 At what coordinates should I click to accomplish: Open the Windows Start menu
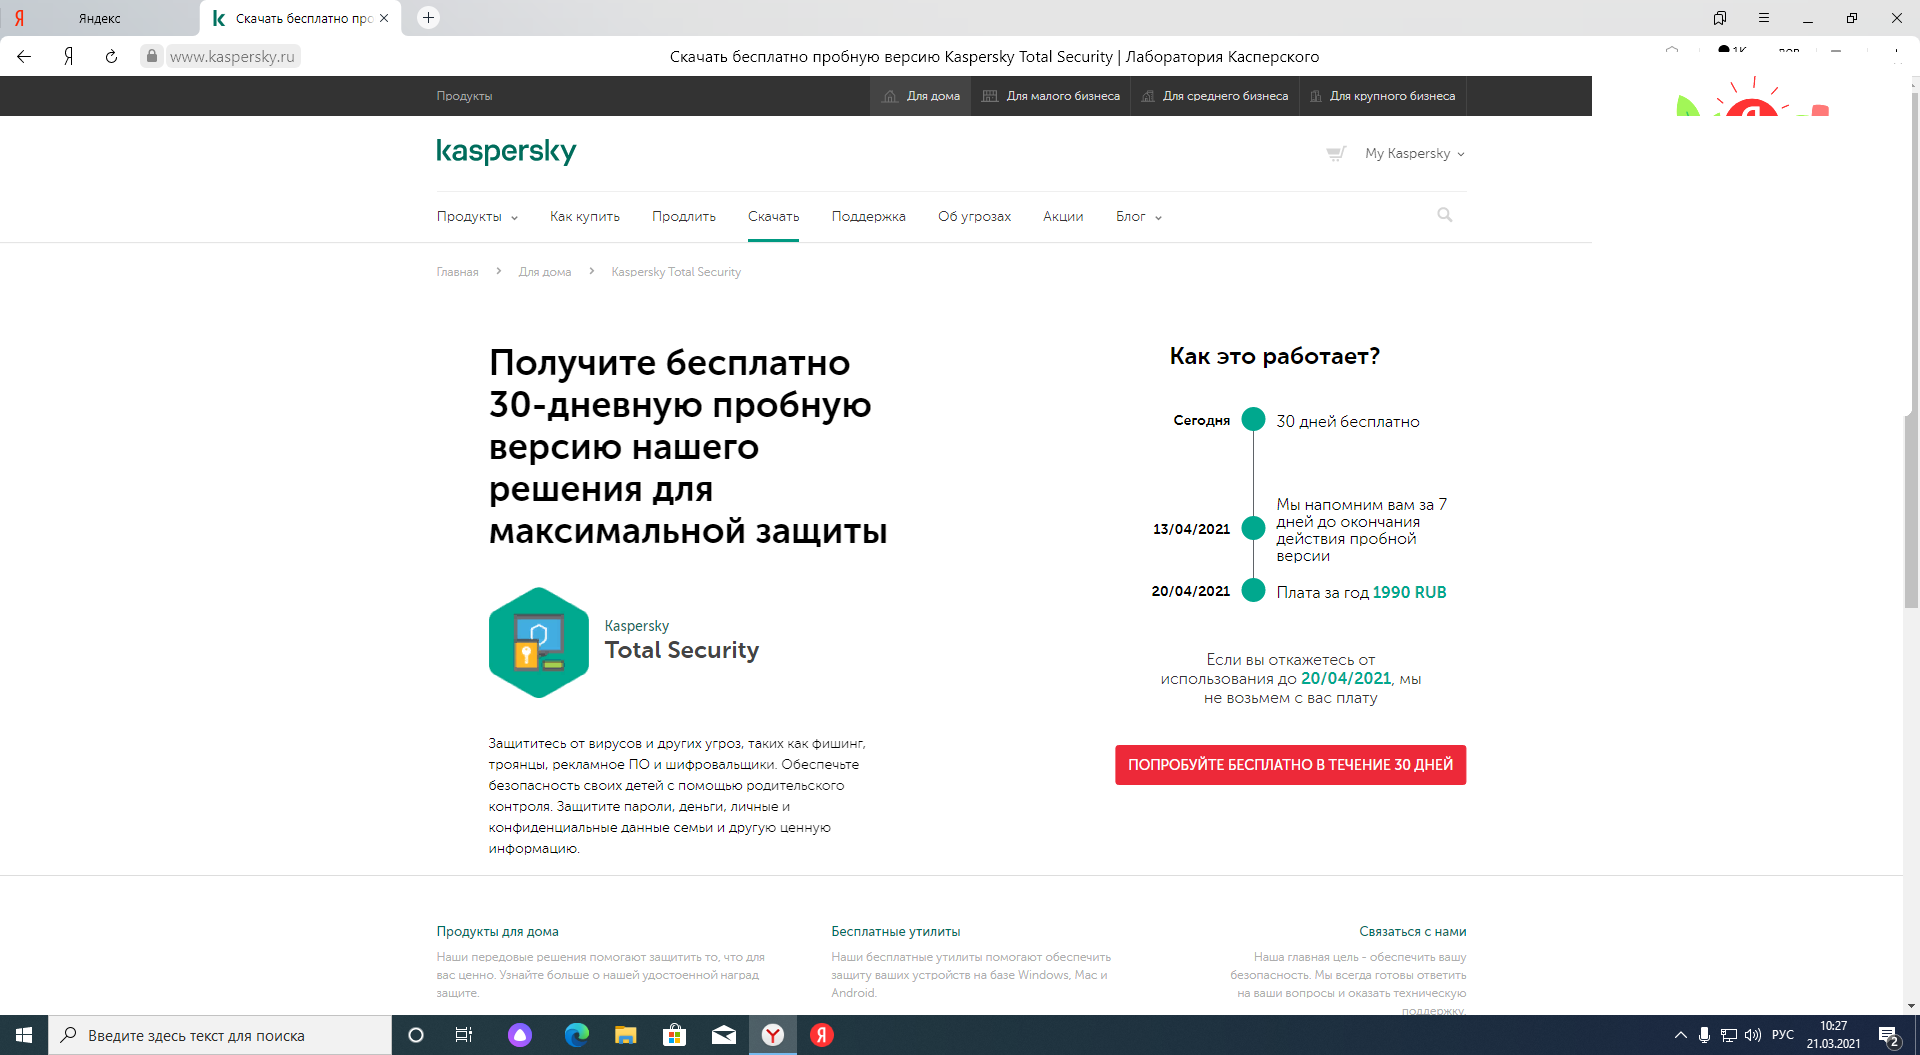[24, 1035]
